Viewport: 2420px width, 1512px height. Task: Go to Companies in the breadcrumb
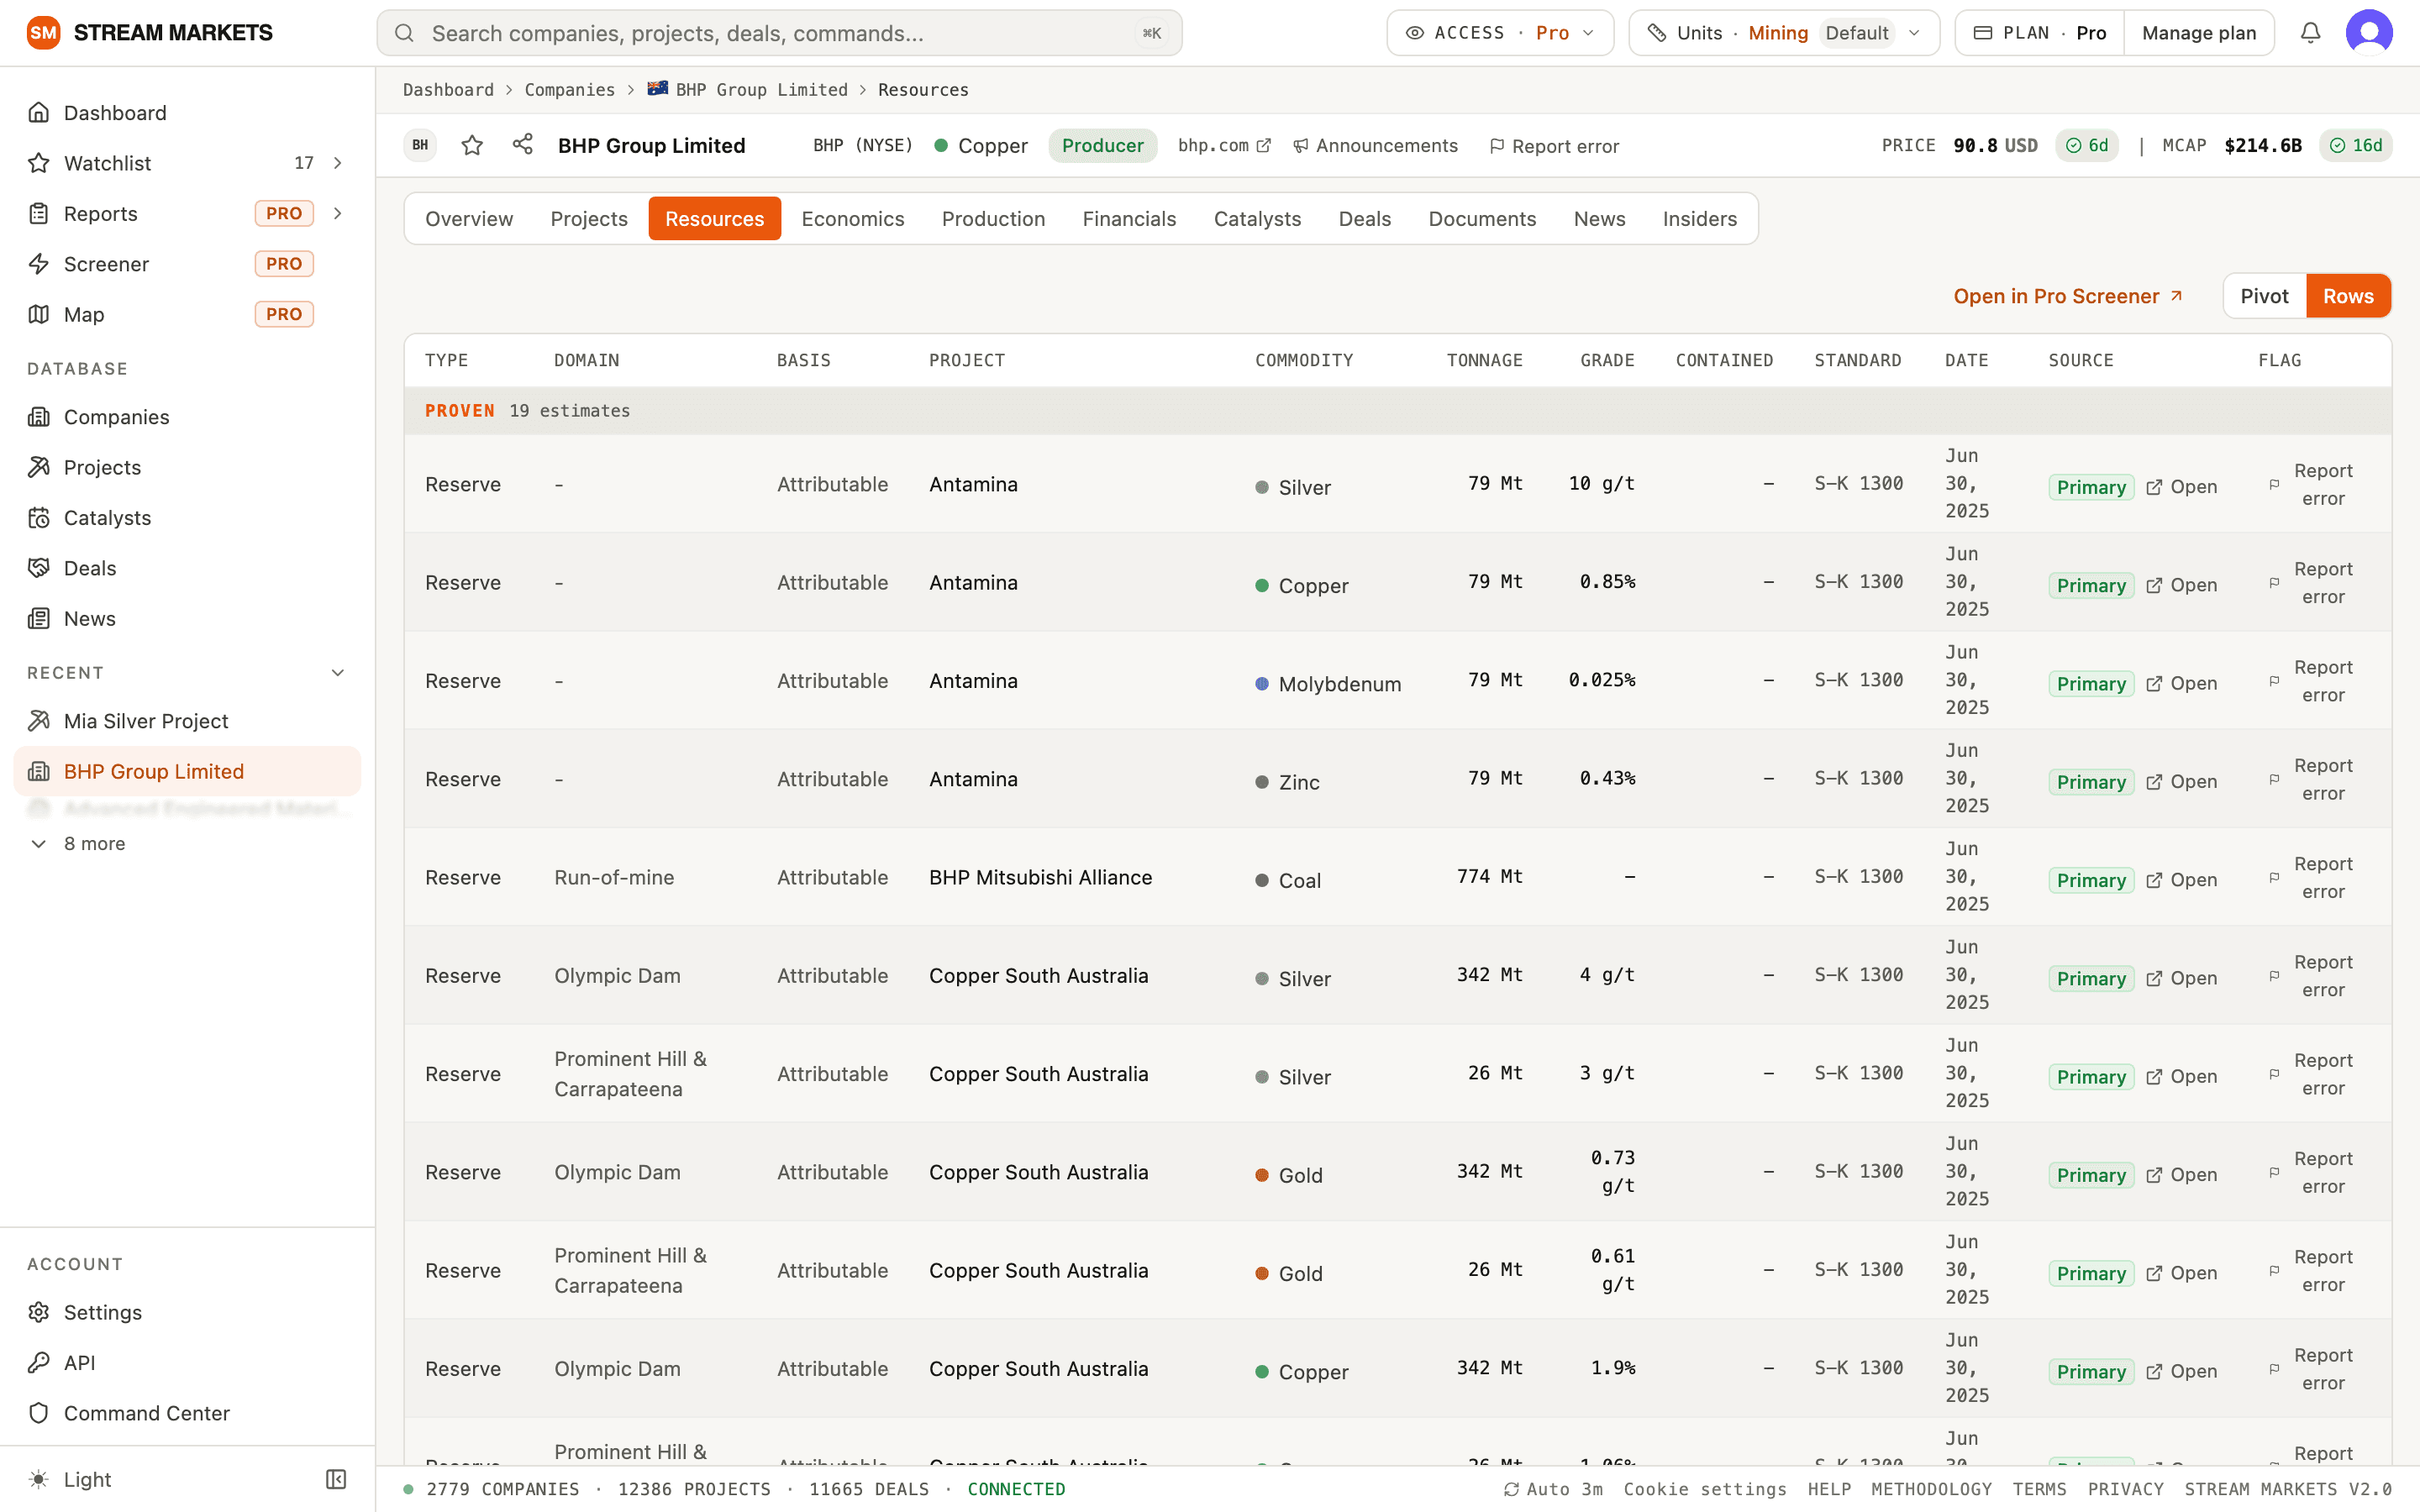[x=570, y=90]
